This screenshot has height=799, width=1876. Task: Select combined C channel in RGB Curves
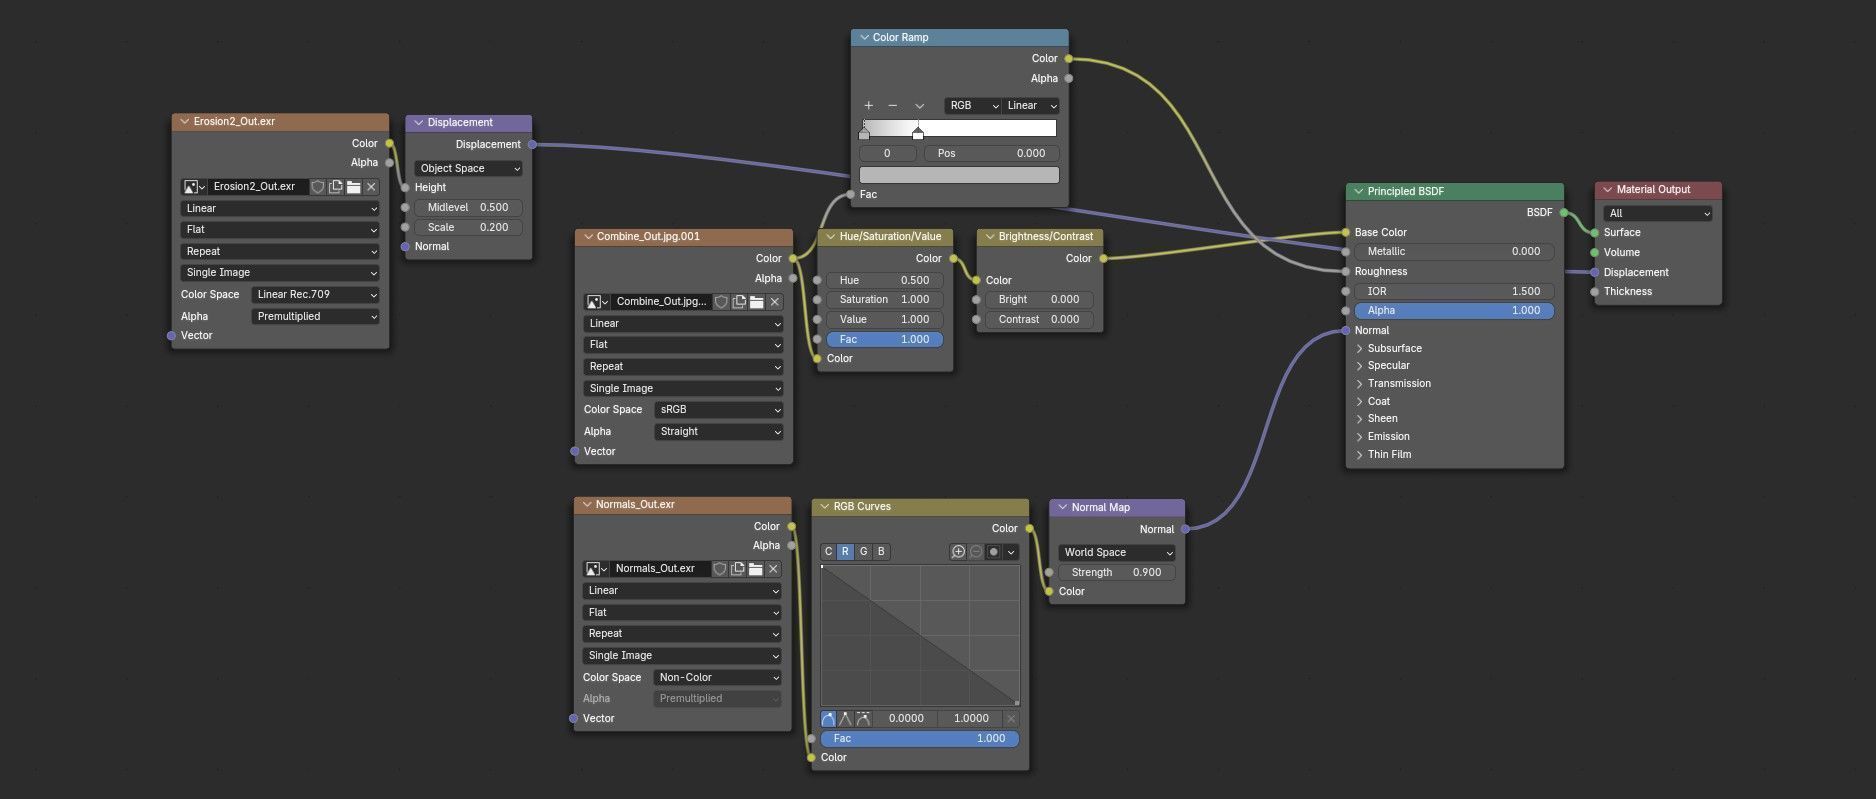click(x=828, y=552)
